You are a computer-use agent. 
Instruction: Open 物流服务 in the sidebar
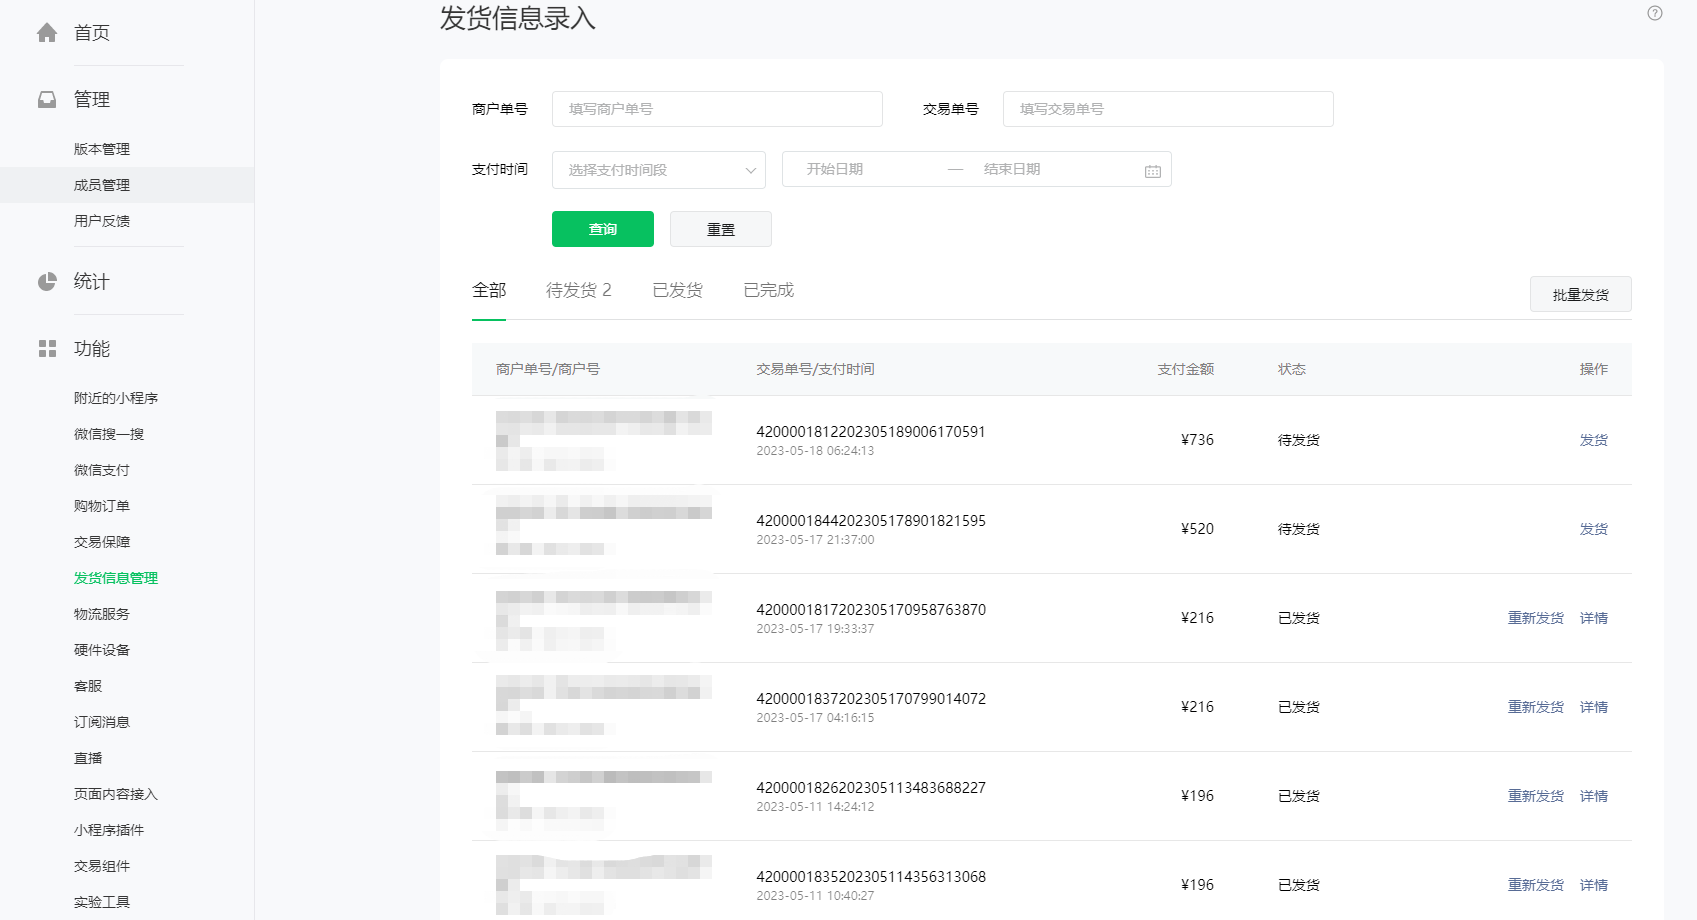click(102, 614)
